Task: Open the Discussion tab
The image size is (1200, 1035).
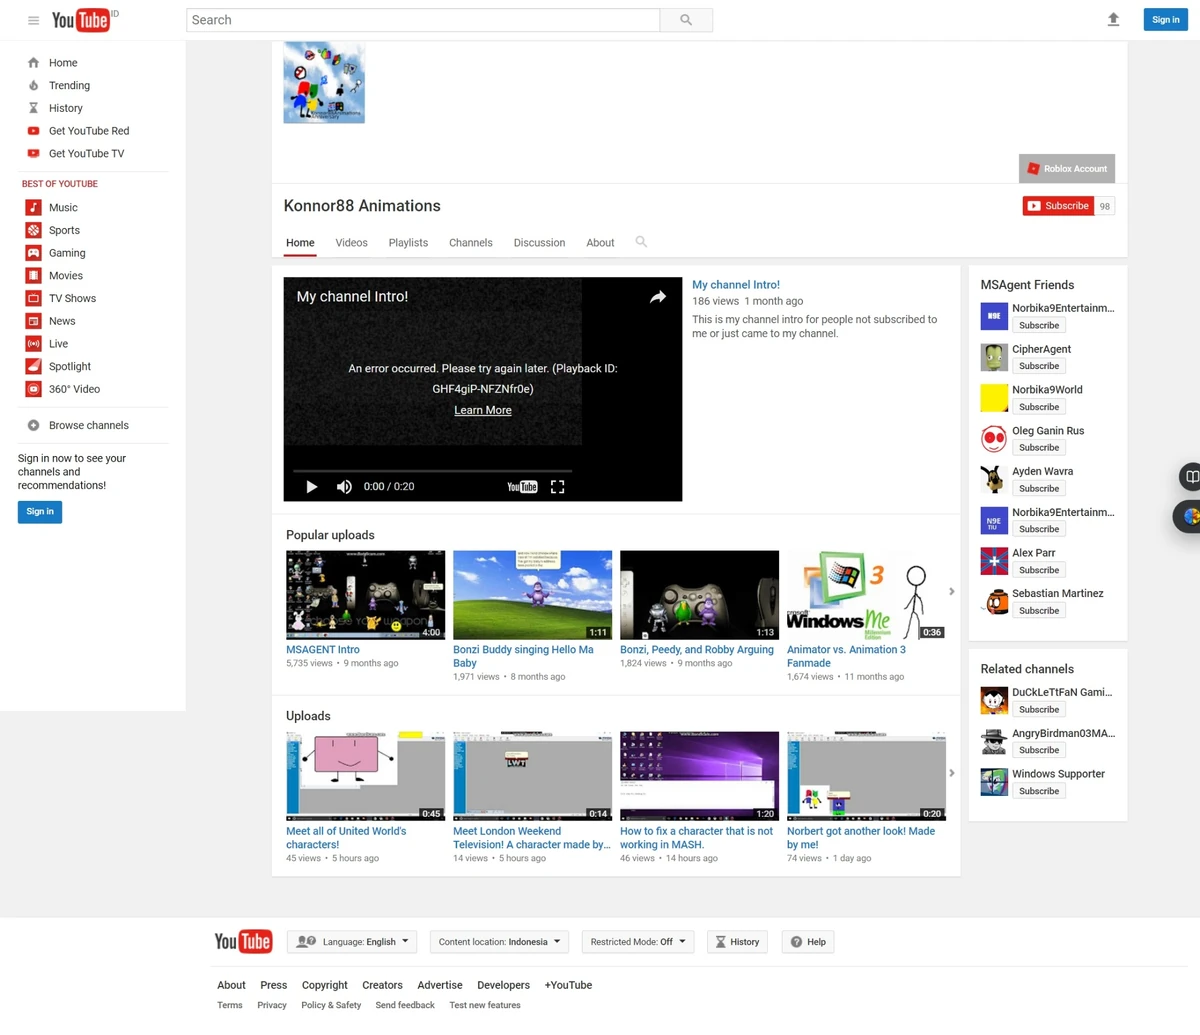Action: point(539,242)
